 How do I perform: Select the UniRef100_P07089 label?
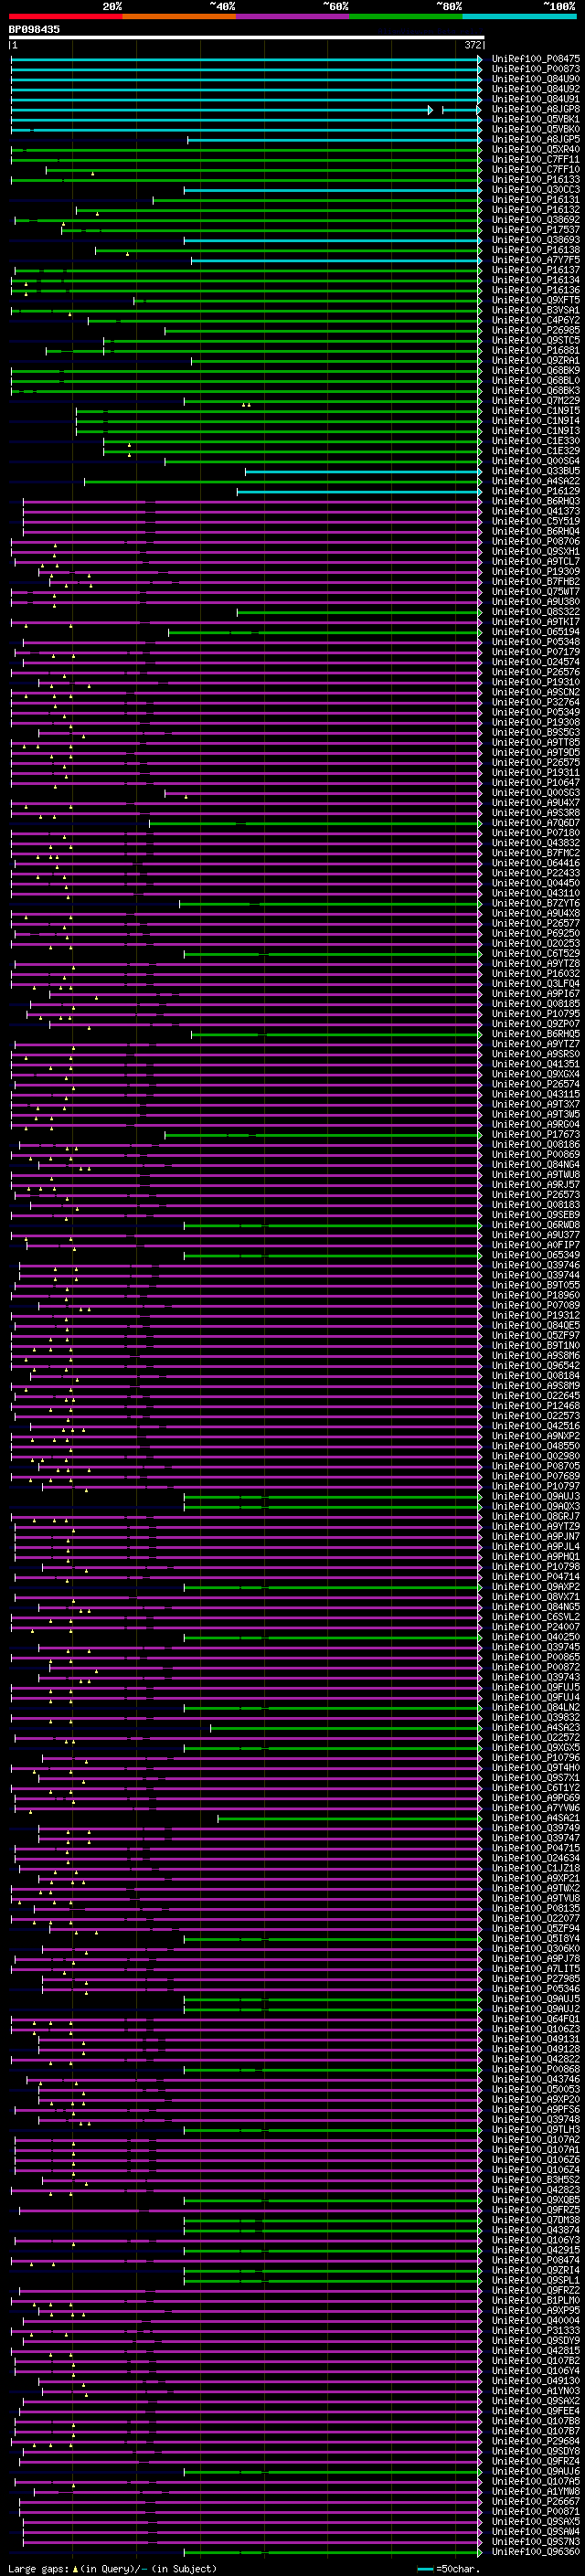tap(535, 1304)
